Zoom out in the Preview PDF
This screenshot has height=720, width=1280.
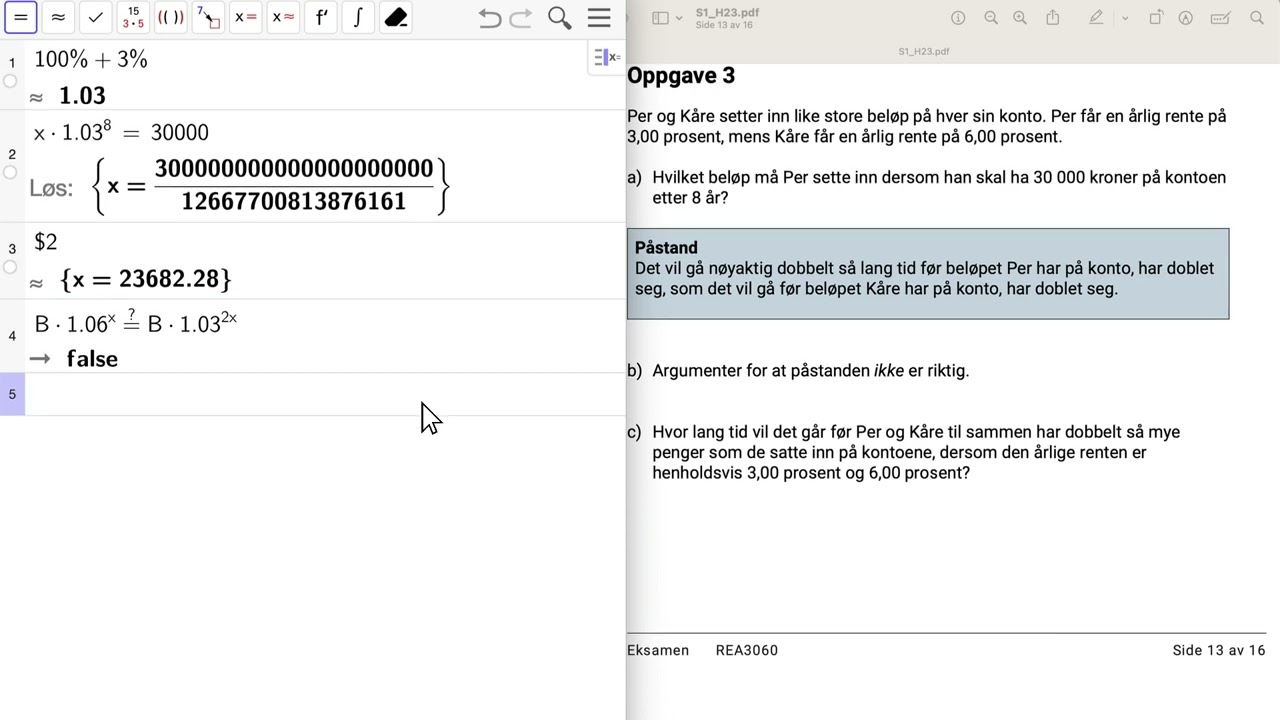pos(991,18)
